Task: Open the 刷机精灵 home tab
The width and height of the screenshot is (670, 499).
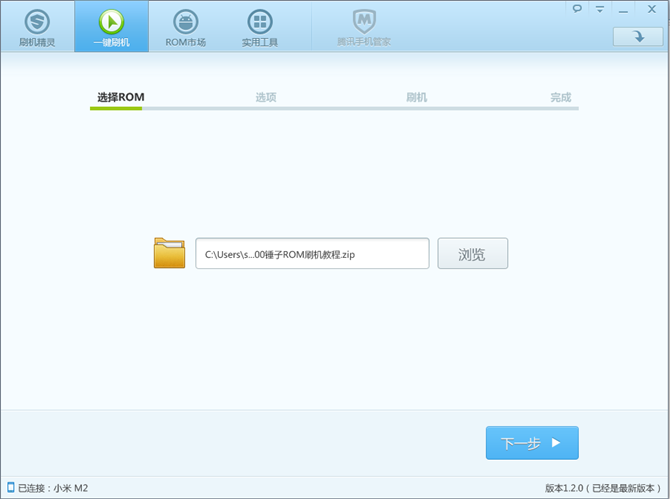Action: pyautogui.click(x=37, y=26)
